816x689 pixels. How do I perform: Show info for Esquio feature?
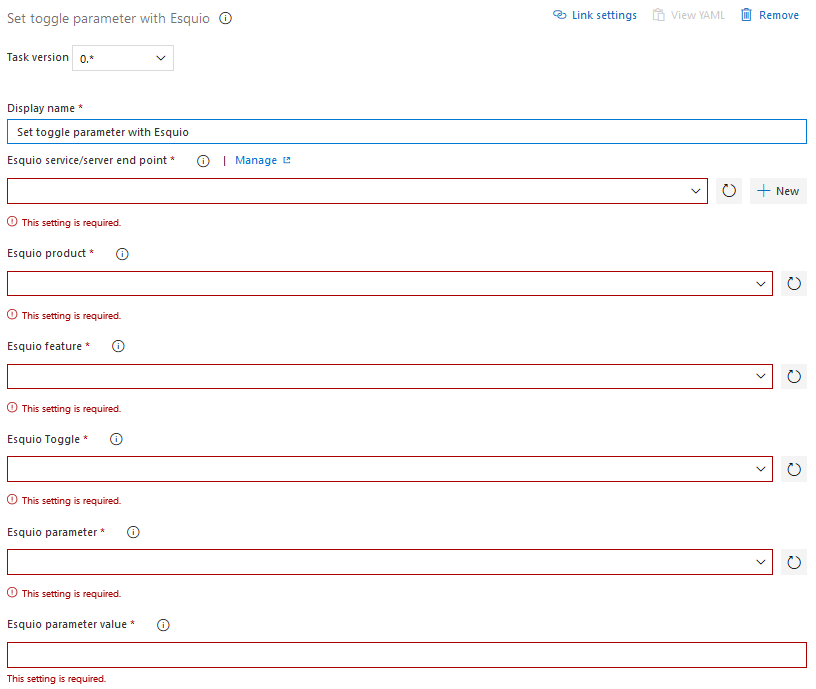pyautogui.click(x=118, y=346)
